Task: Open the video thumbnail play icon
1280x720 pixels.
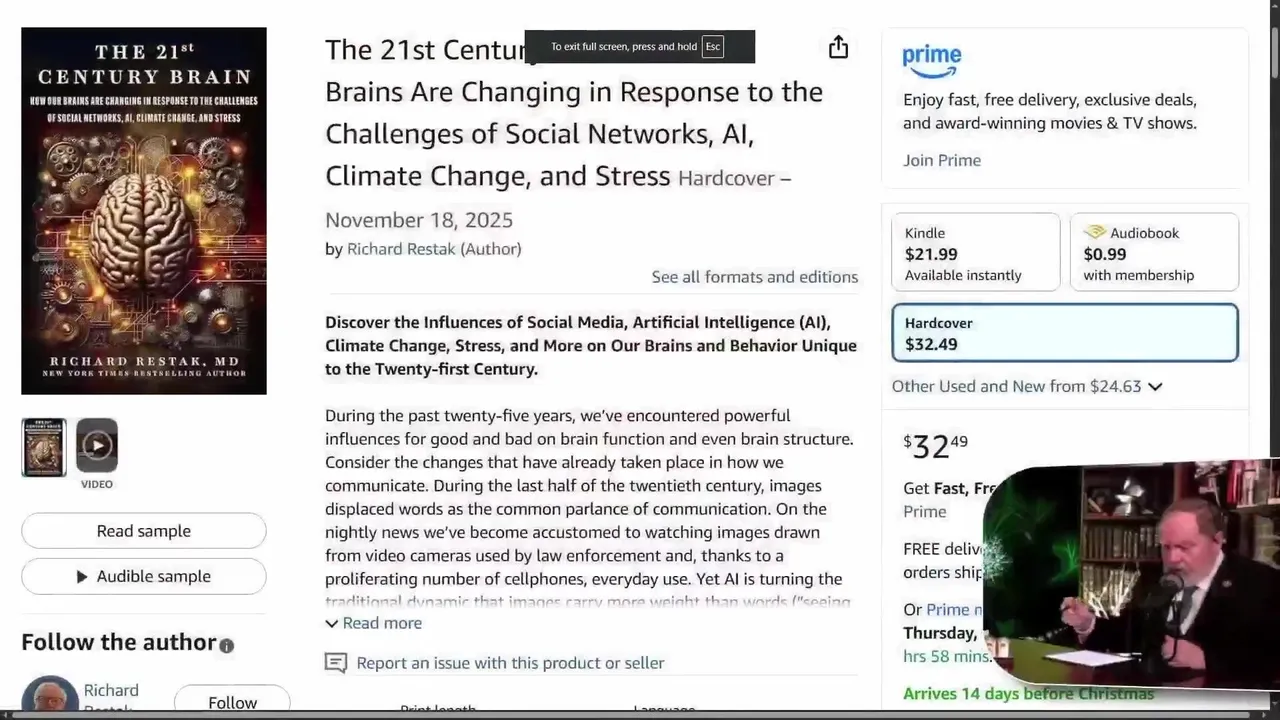Action: click(x=97, y=446)
